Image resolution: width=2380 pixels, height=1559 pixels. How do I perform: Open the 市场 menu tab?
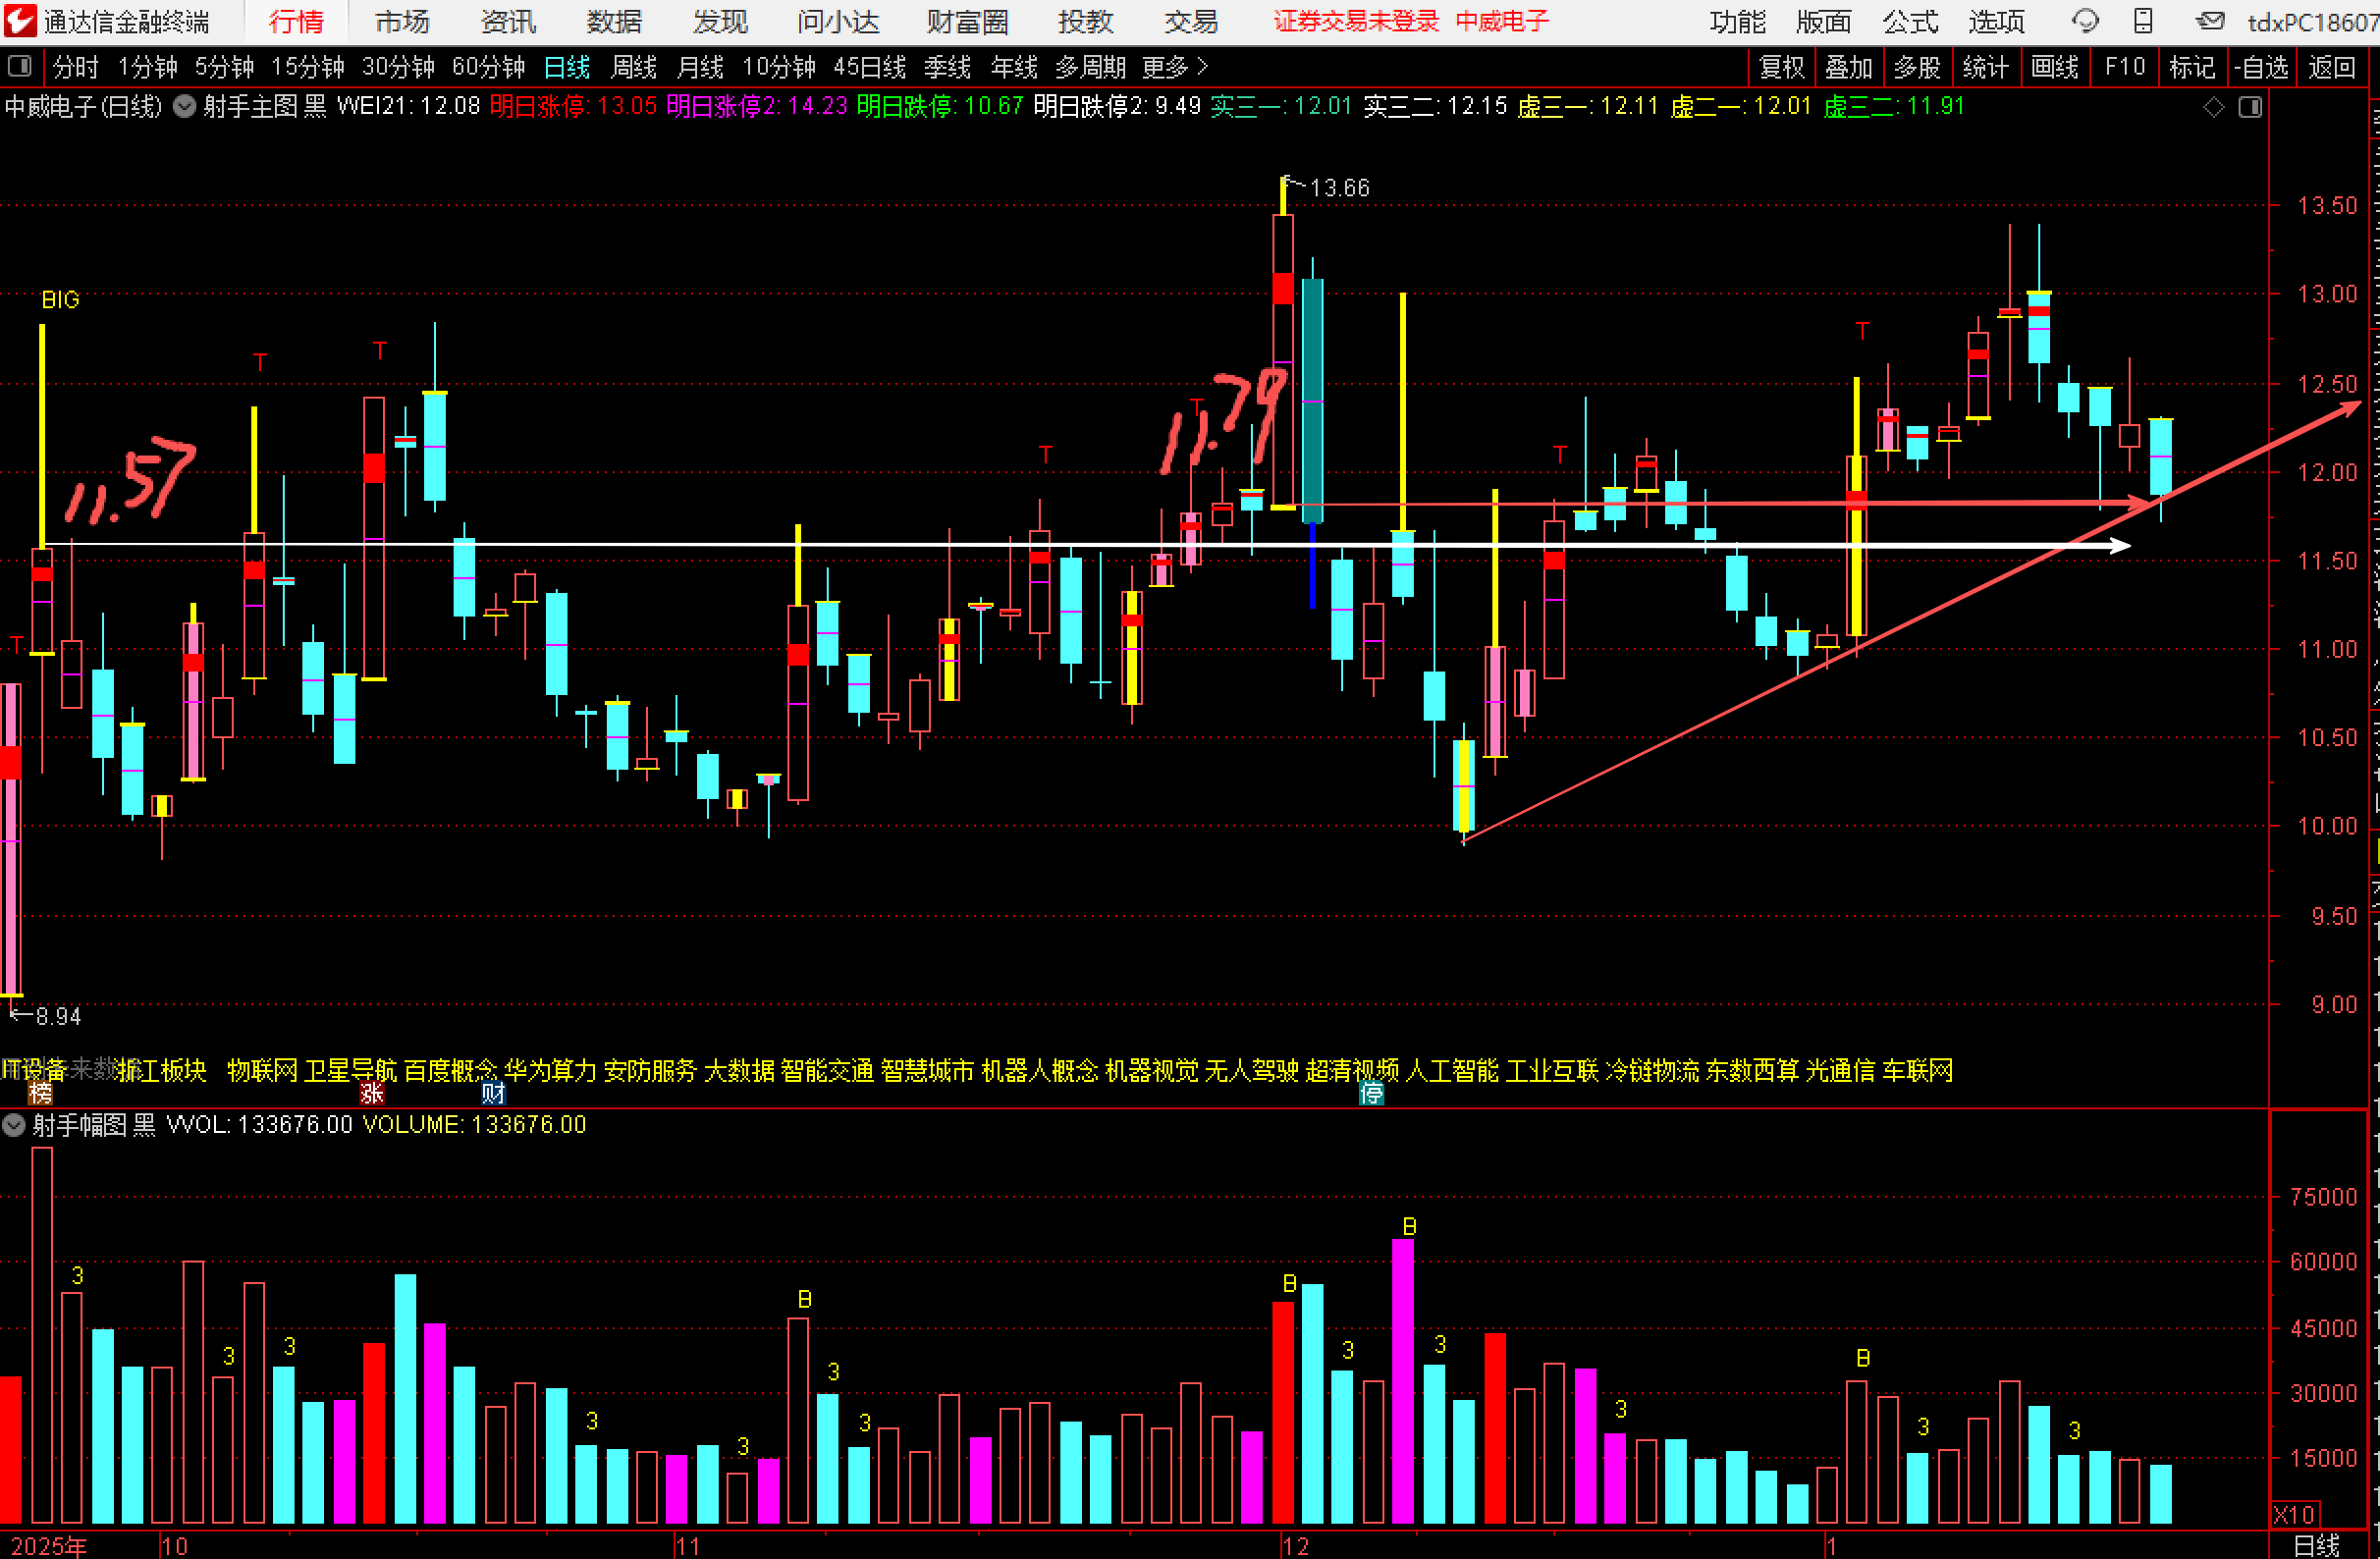tap(402, 21)
